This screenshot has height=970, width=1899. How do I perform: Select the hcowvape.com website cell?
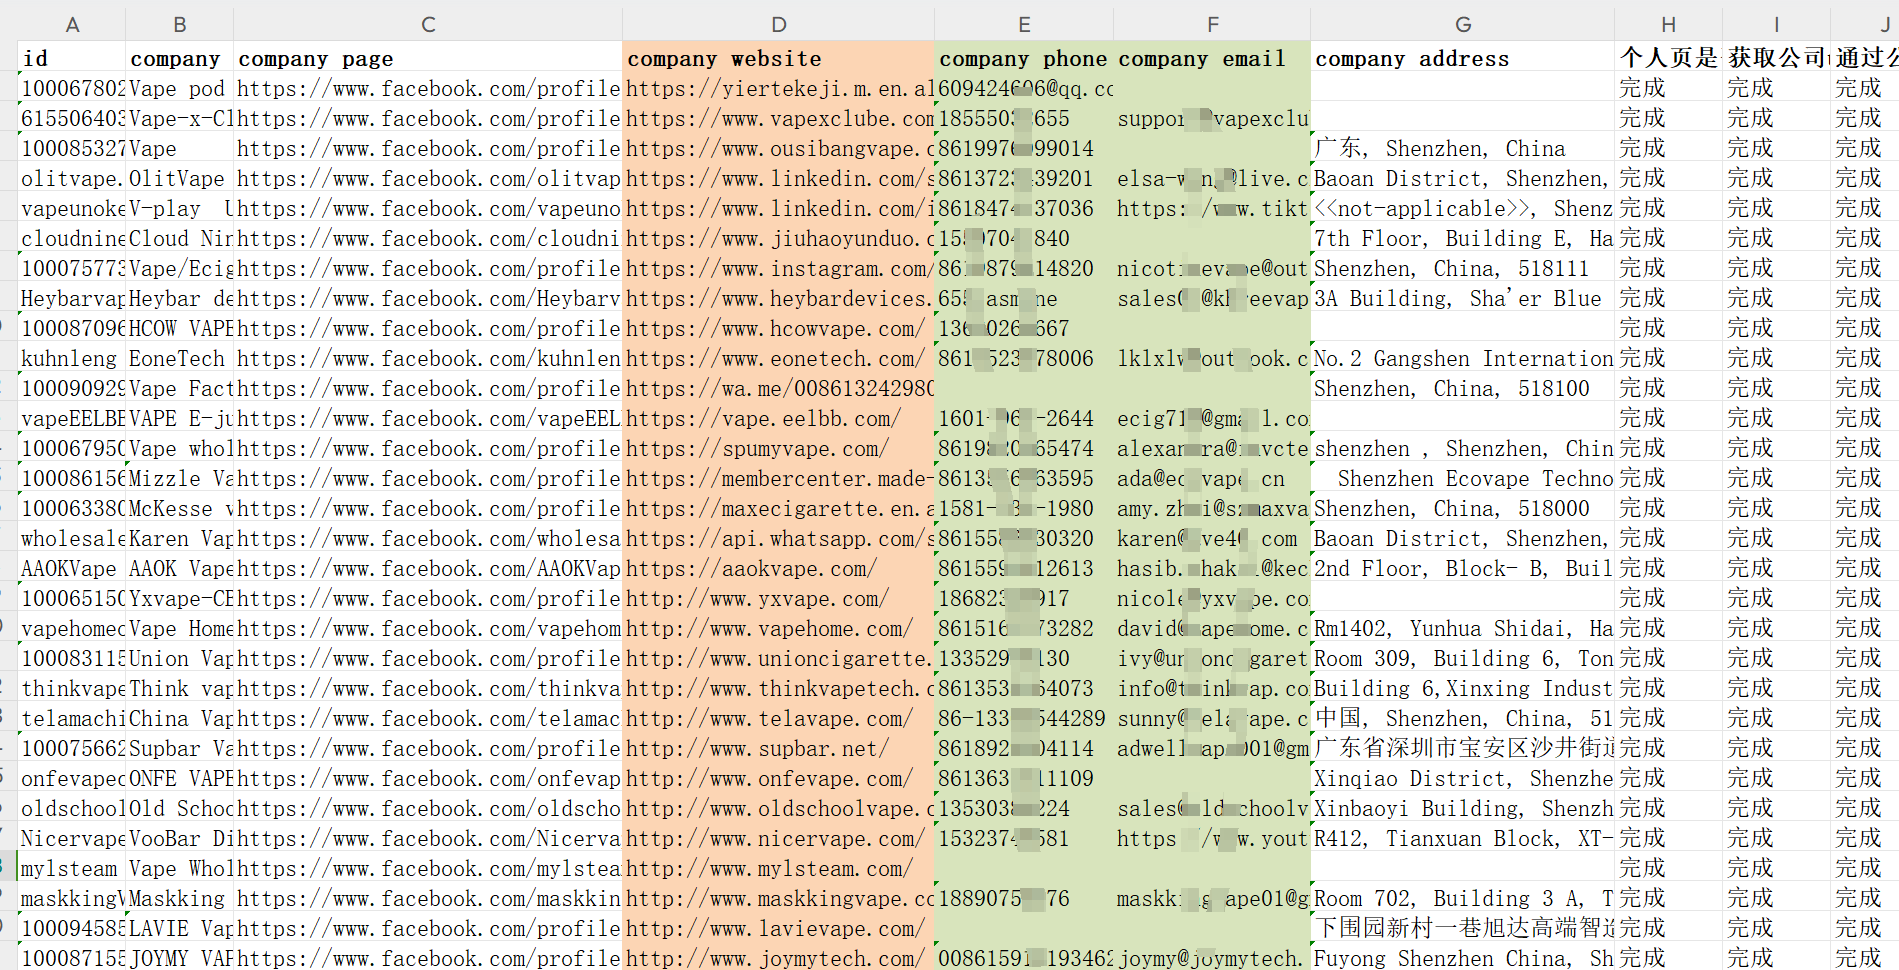click(779, 328)
